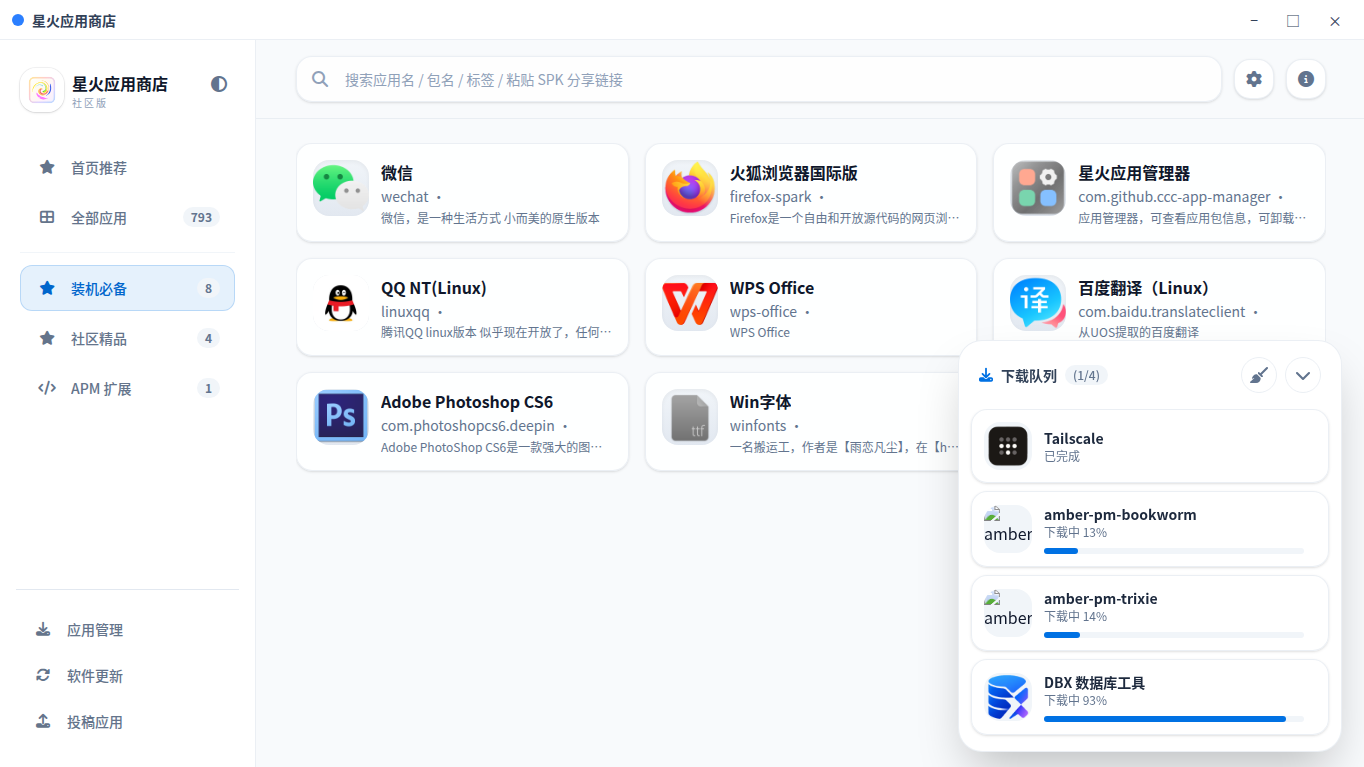Image resolution: width=1364 pixels, height=767 pixels.
Task: Click the amber-pm-trixie package name
Action: [1101, 599]
